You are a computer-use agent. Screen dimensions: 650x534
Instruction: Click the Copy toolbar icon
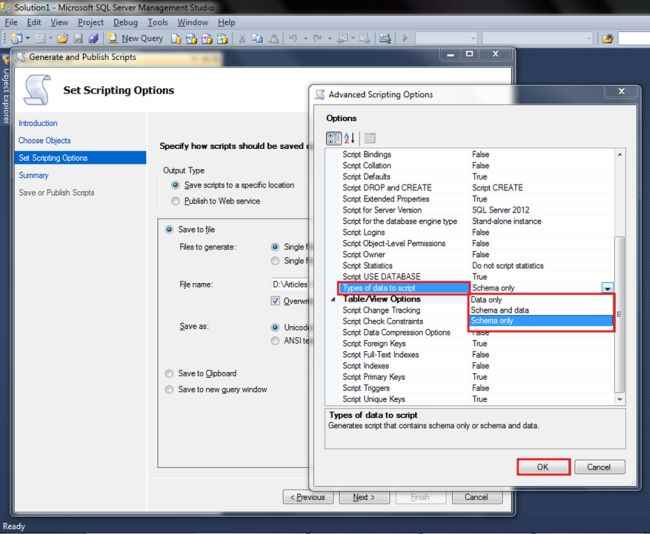point(257,39)
